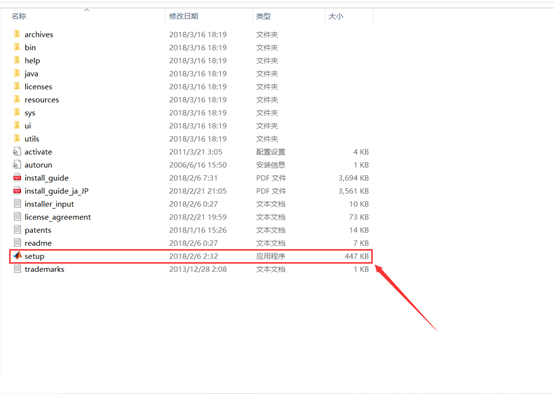Image resolution: width=554 pixels, height=394 pixels.
Task: Click the autorun setup info icon
Action: [x=17, y=165]
